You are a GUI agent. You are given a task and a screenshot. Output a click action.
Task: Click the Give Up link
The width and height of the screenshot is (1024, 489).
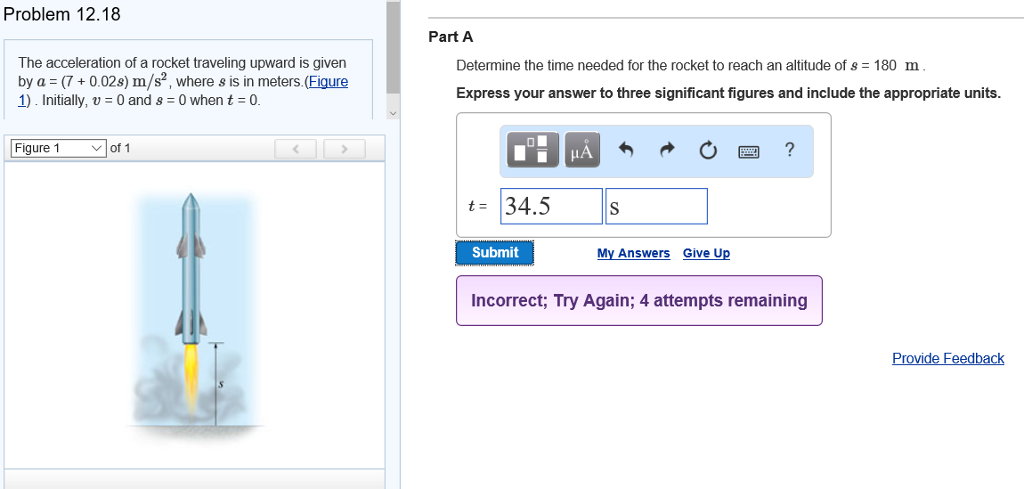click(706, 253)
